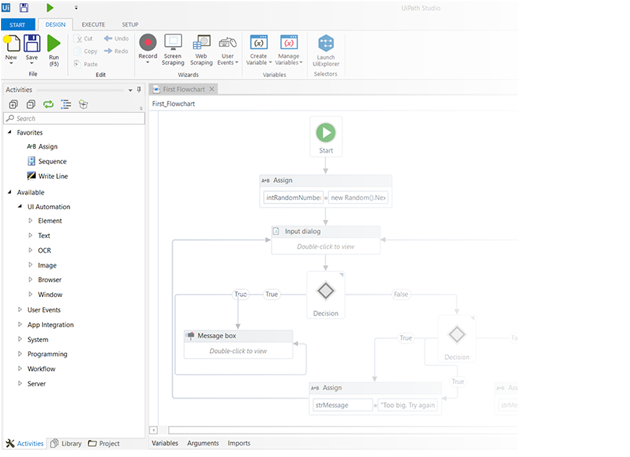
Task: Select the Message box activity
Action: 238,344
